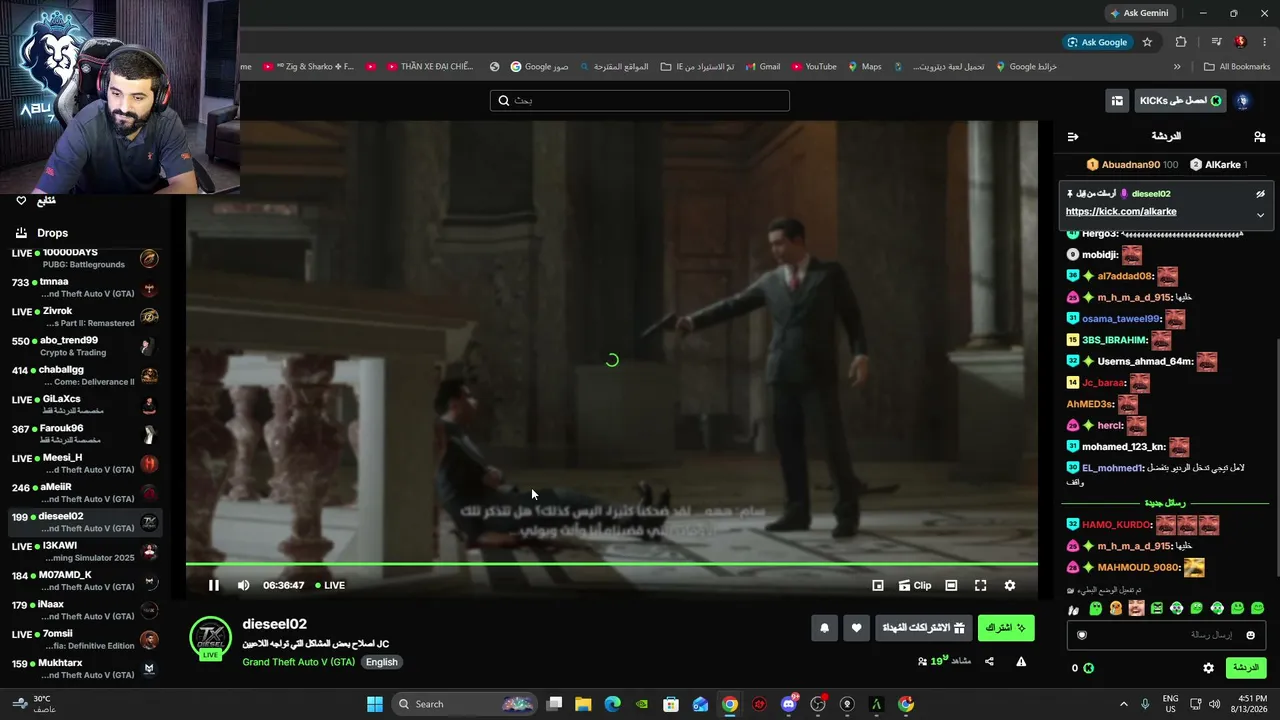Open the leaderboard gift shop icon
This screenshot has height=720, width=1280.
pyautogui.click(x=1117, y=101)
